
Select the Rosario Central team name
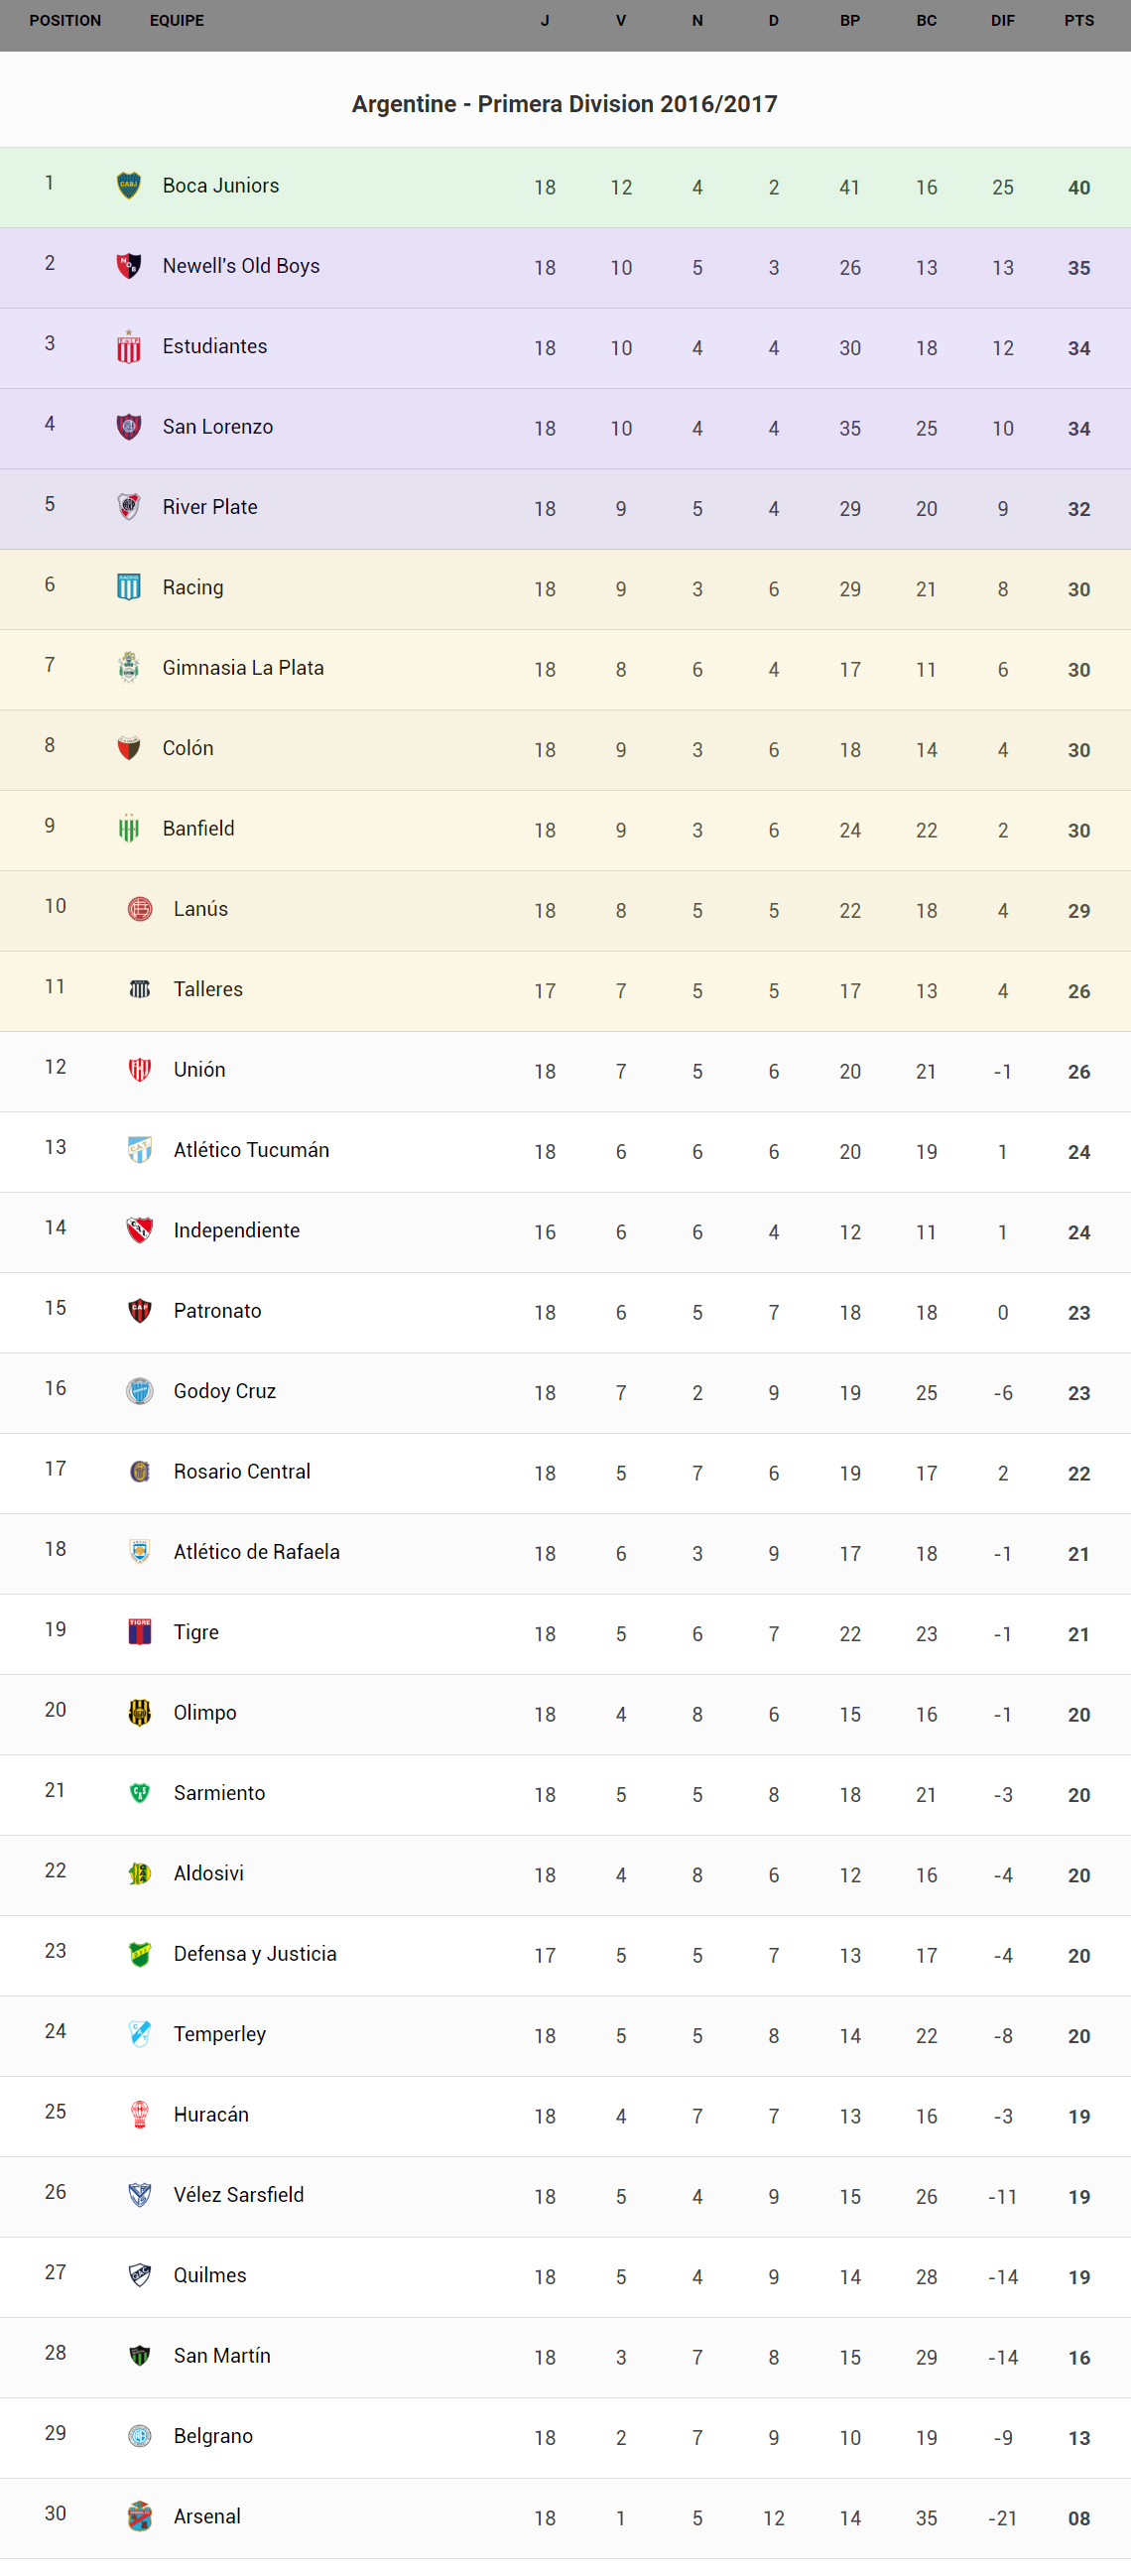[242, 1472]
